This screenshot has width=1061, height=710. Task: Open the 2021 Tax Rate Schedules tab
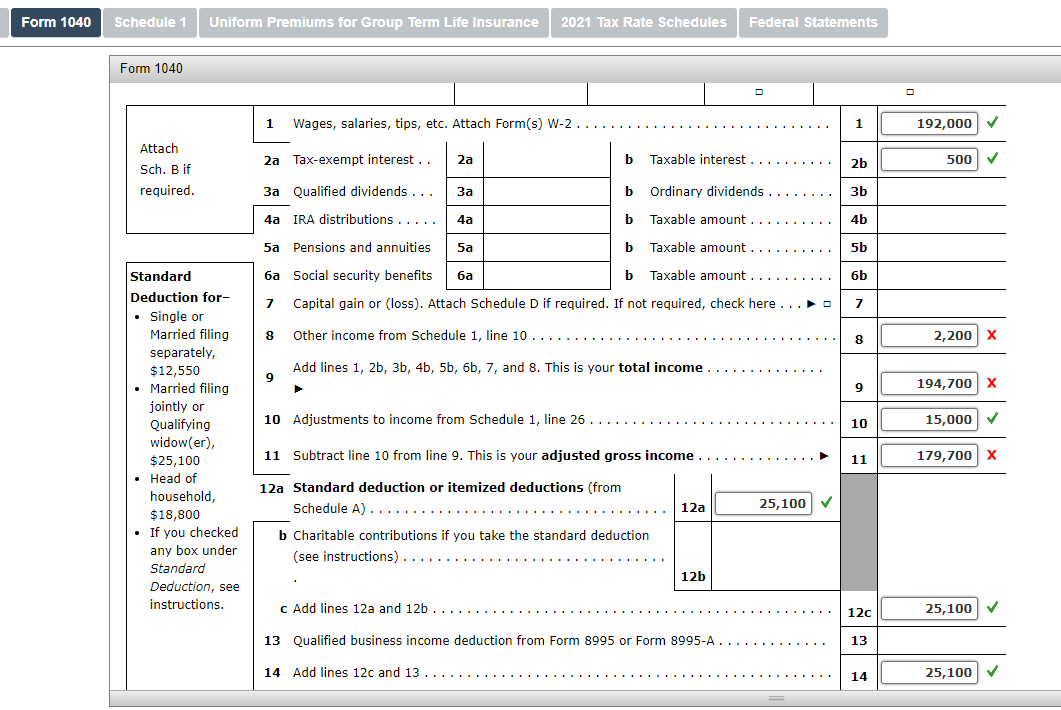pos(644,22)
